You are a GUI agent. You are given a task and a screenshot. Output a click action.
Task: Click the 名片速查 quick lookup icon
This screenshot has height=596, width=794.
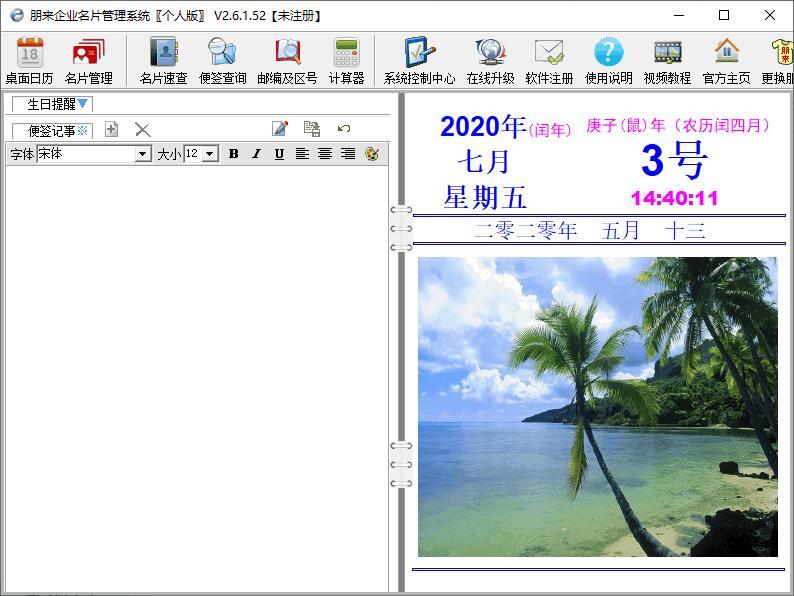pyautogui.click(x=163, y=60)
